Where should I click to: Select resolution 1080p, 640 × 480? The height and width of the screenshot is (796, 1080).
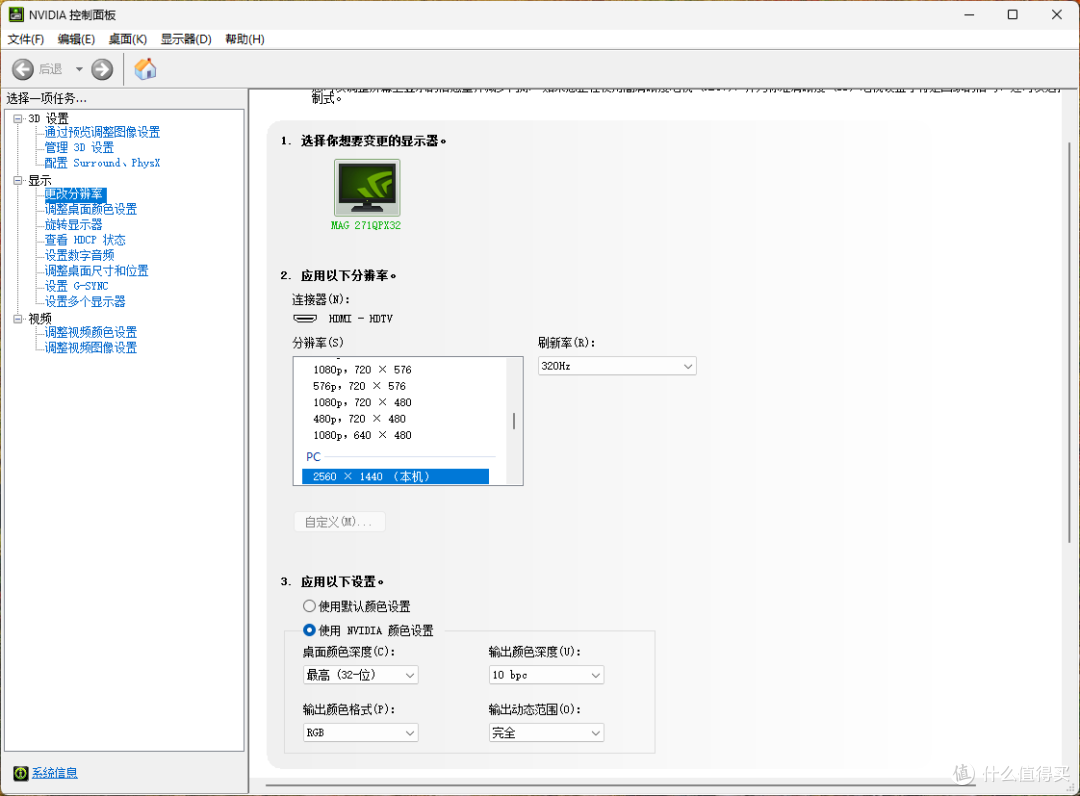point(362,435)
